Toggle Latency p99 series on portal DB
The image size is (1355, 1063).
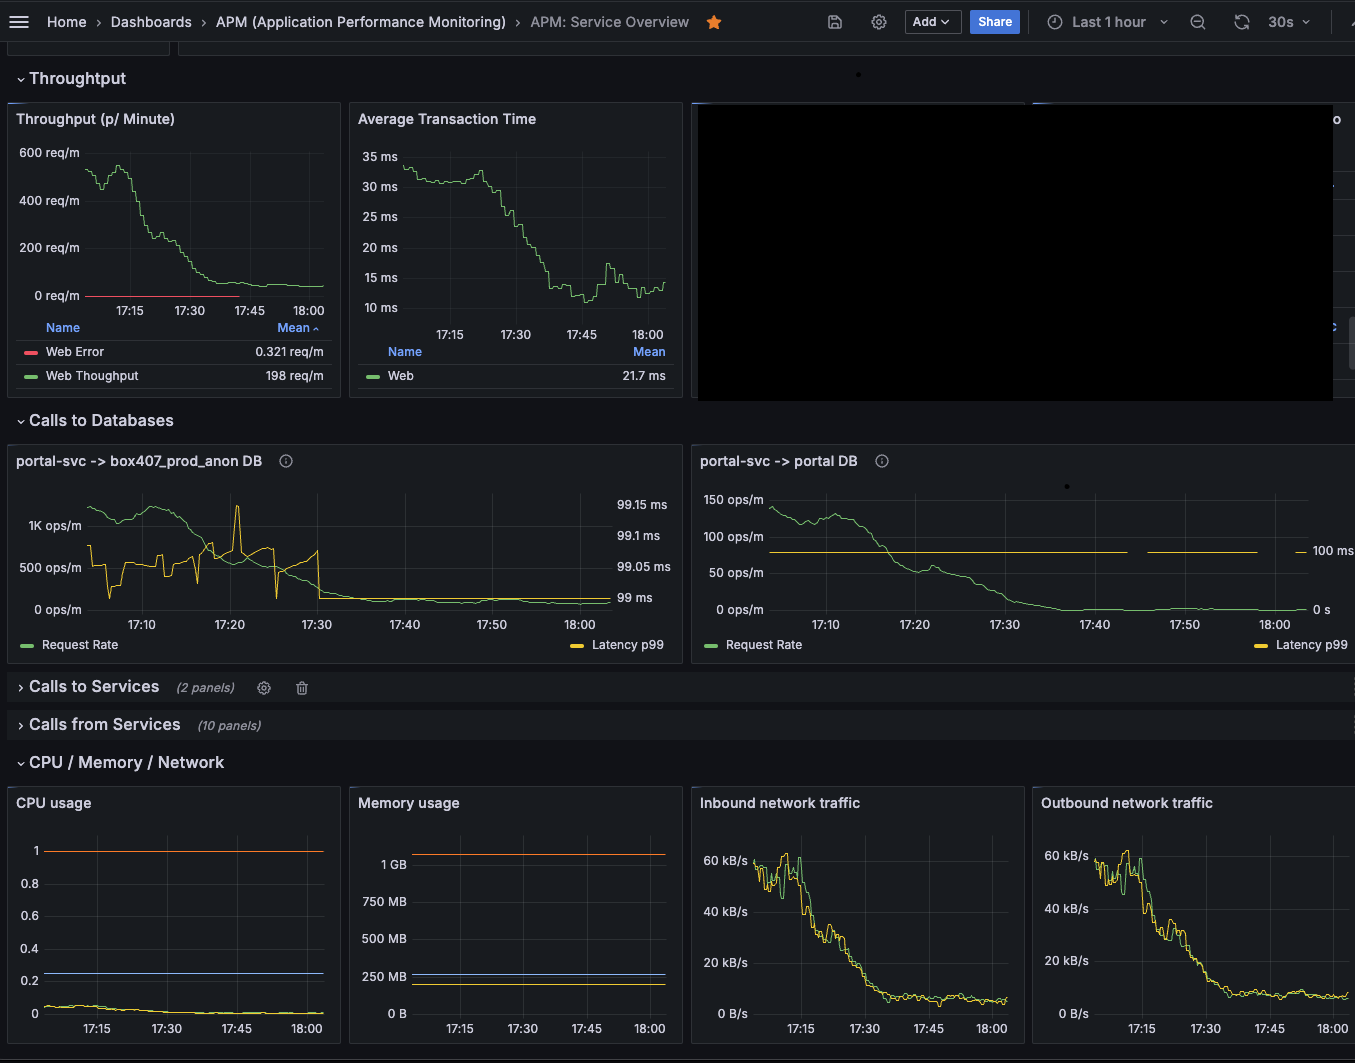(1310, 645)
